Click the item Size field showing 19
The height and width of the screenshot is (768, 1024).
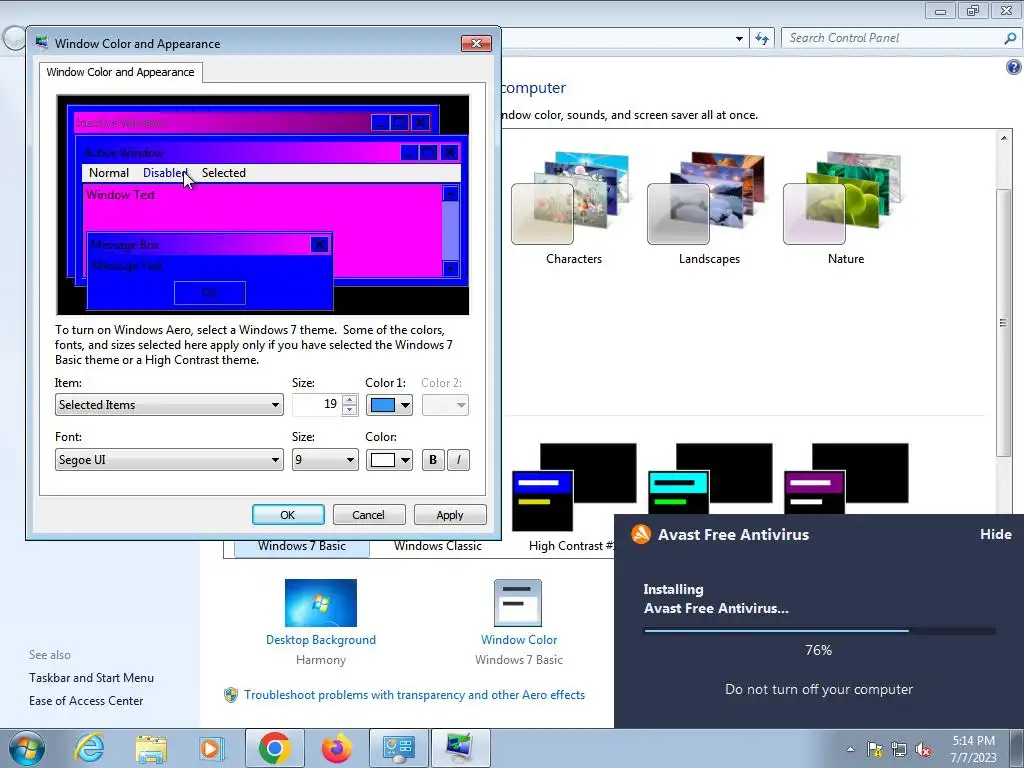tap(317, 405)
